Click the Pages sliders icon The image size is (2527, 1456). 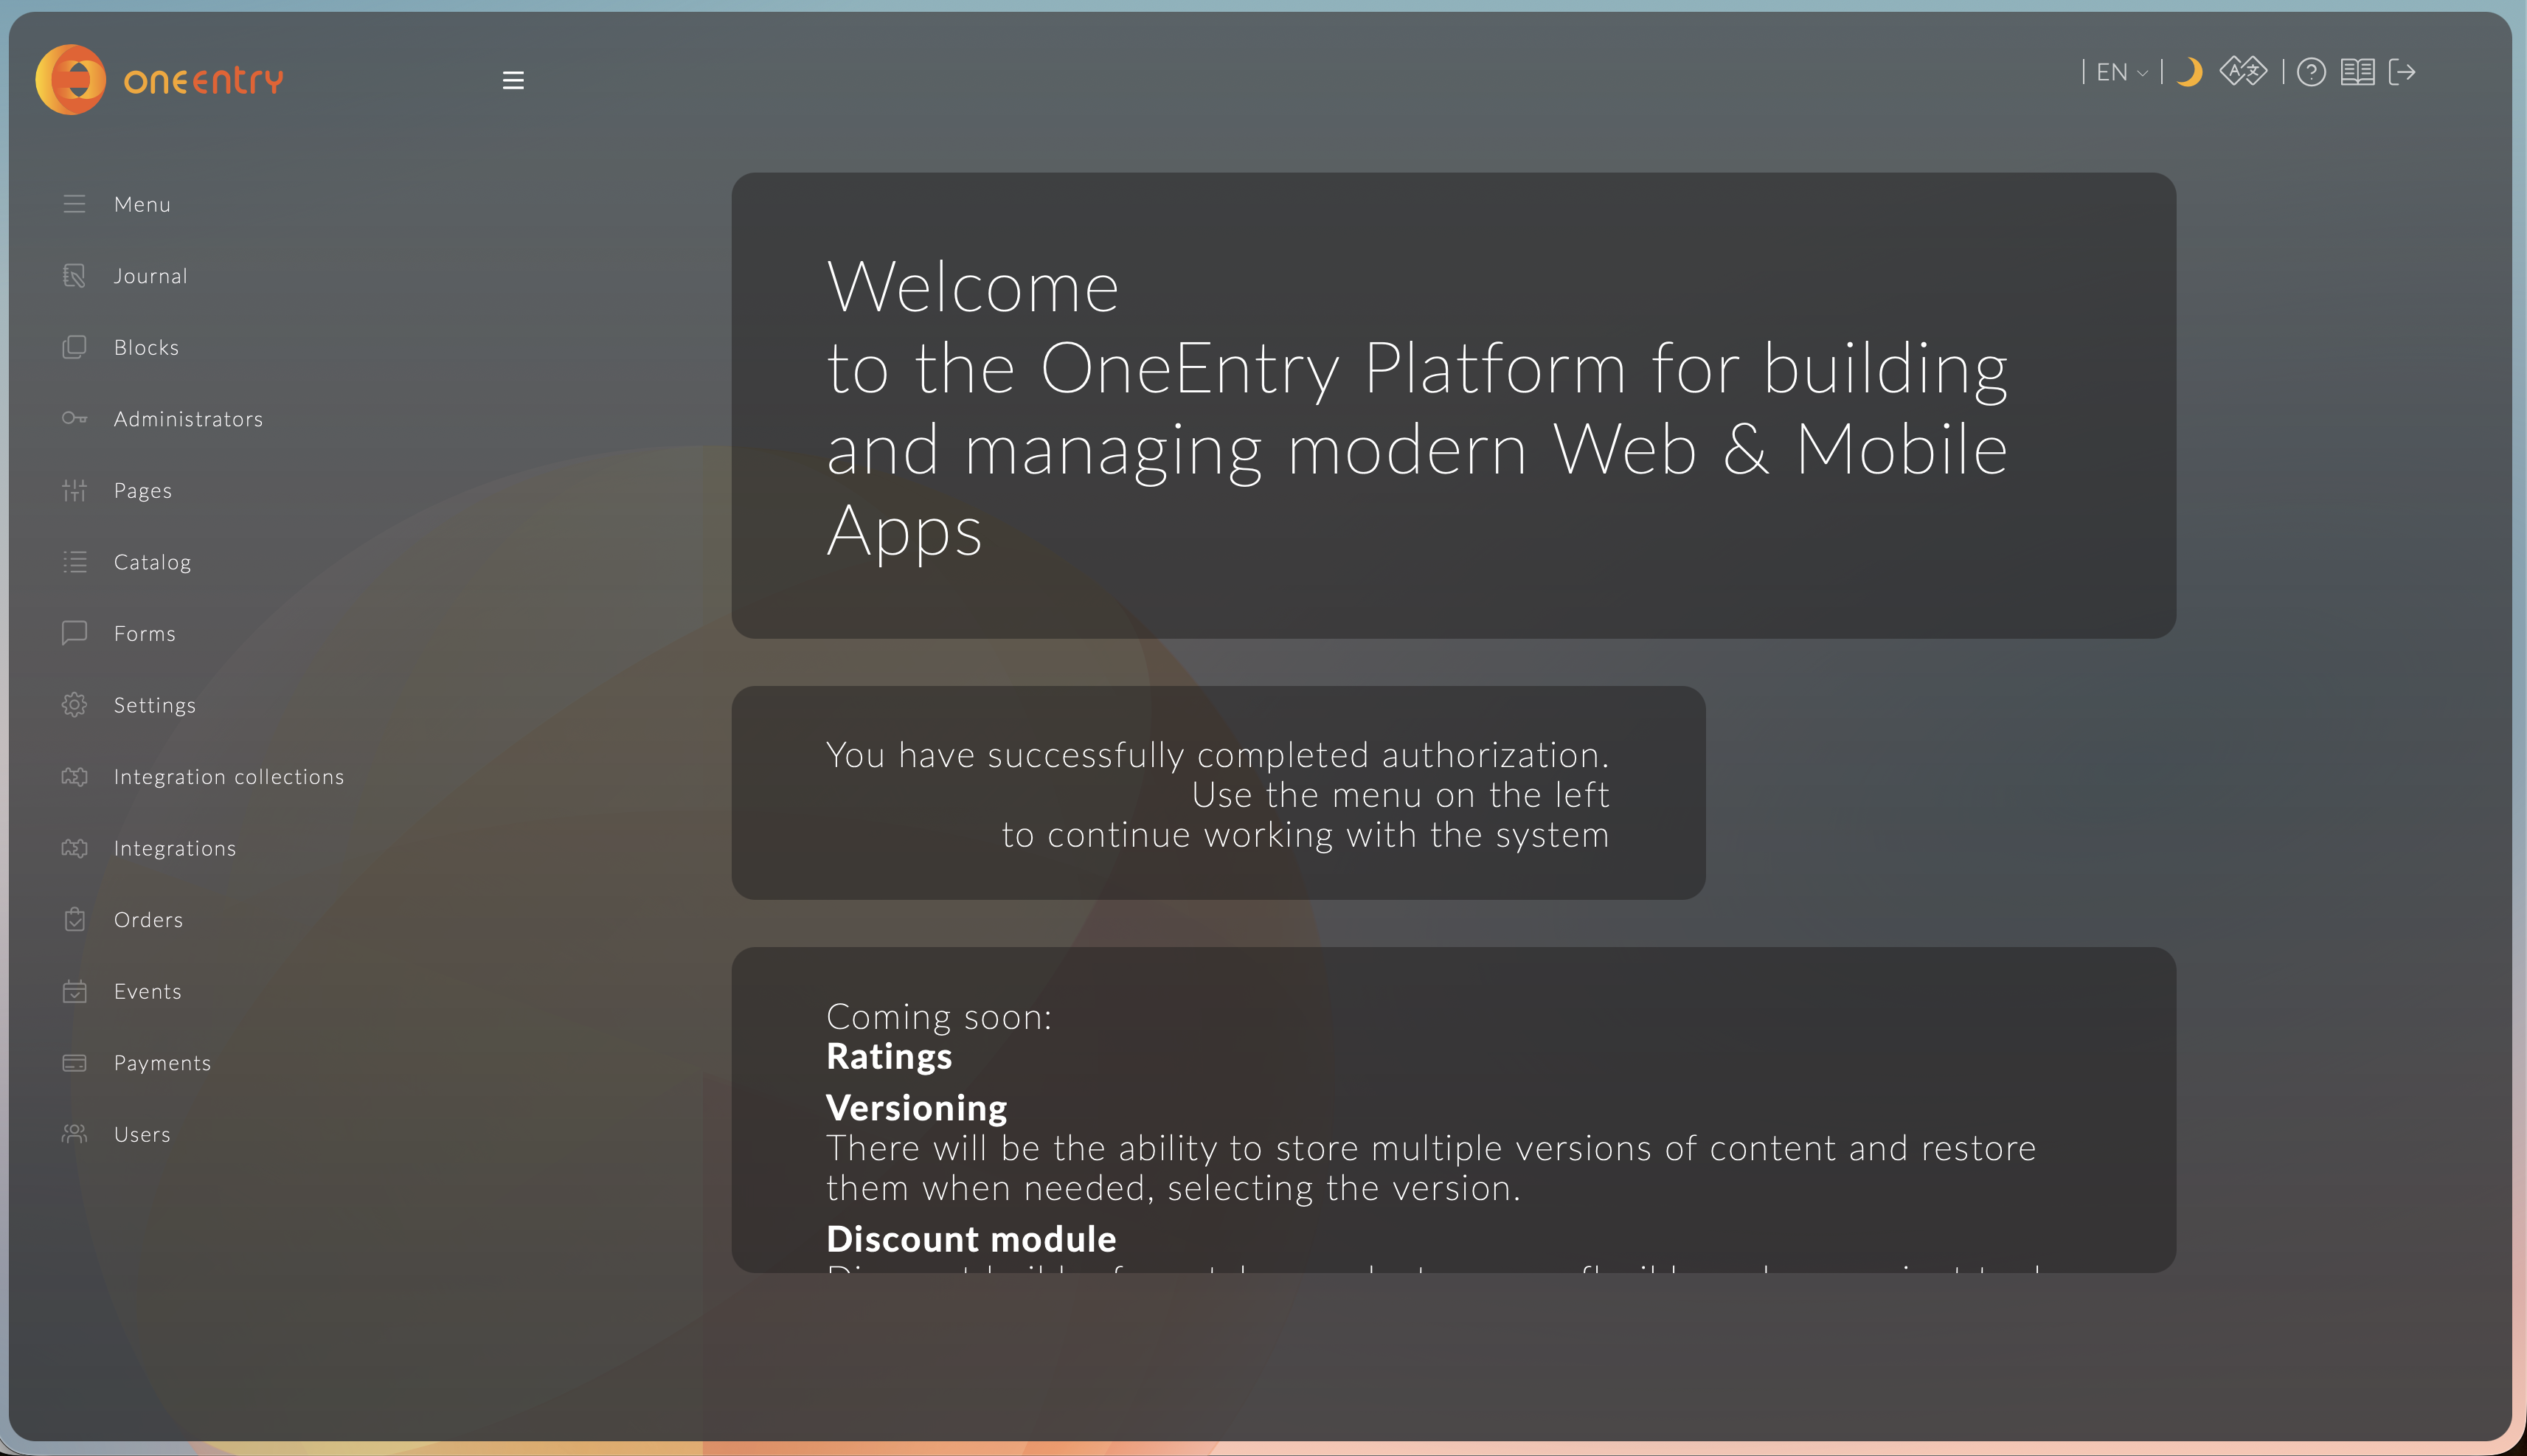(74, 490)
